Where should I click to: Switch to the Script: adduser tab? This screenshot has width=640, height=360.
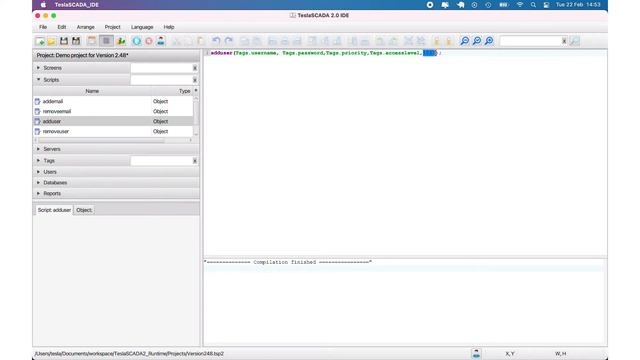point(54,210)
